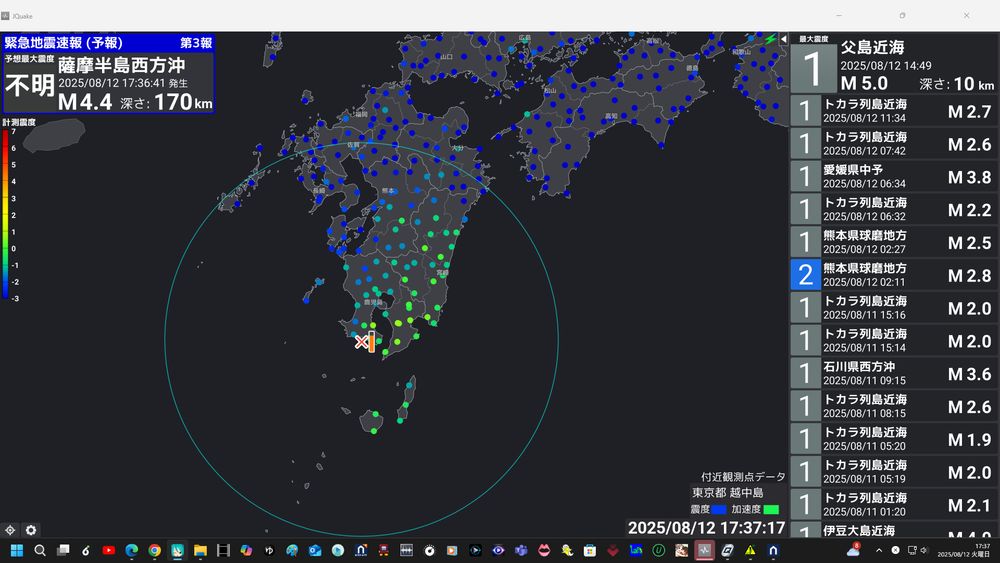Viewport: 1000px width, 563px height.
Task: Open the weather widget with red badge
Action: 853,550
